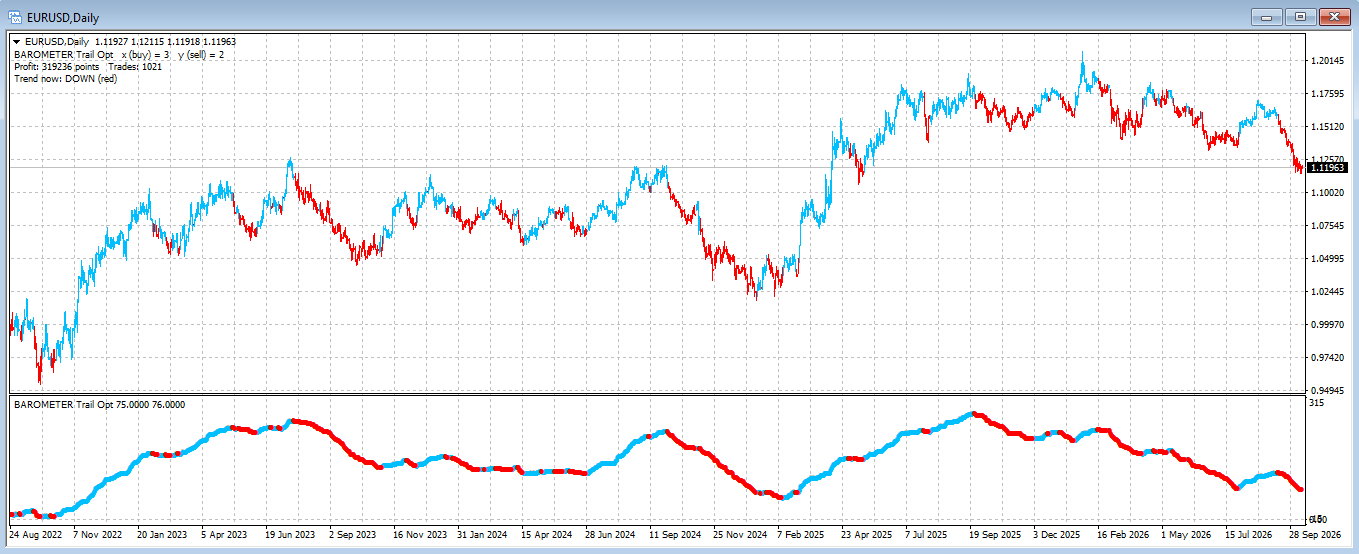Minimize the EURUSD,Daily chart window
The width and height of the screenshot is (1359, 554).
pyautogui.click(x=1268, y=16)
